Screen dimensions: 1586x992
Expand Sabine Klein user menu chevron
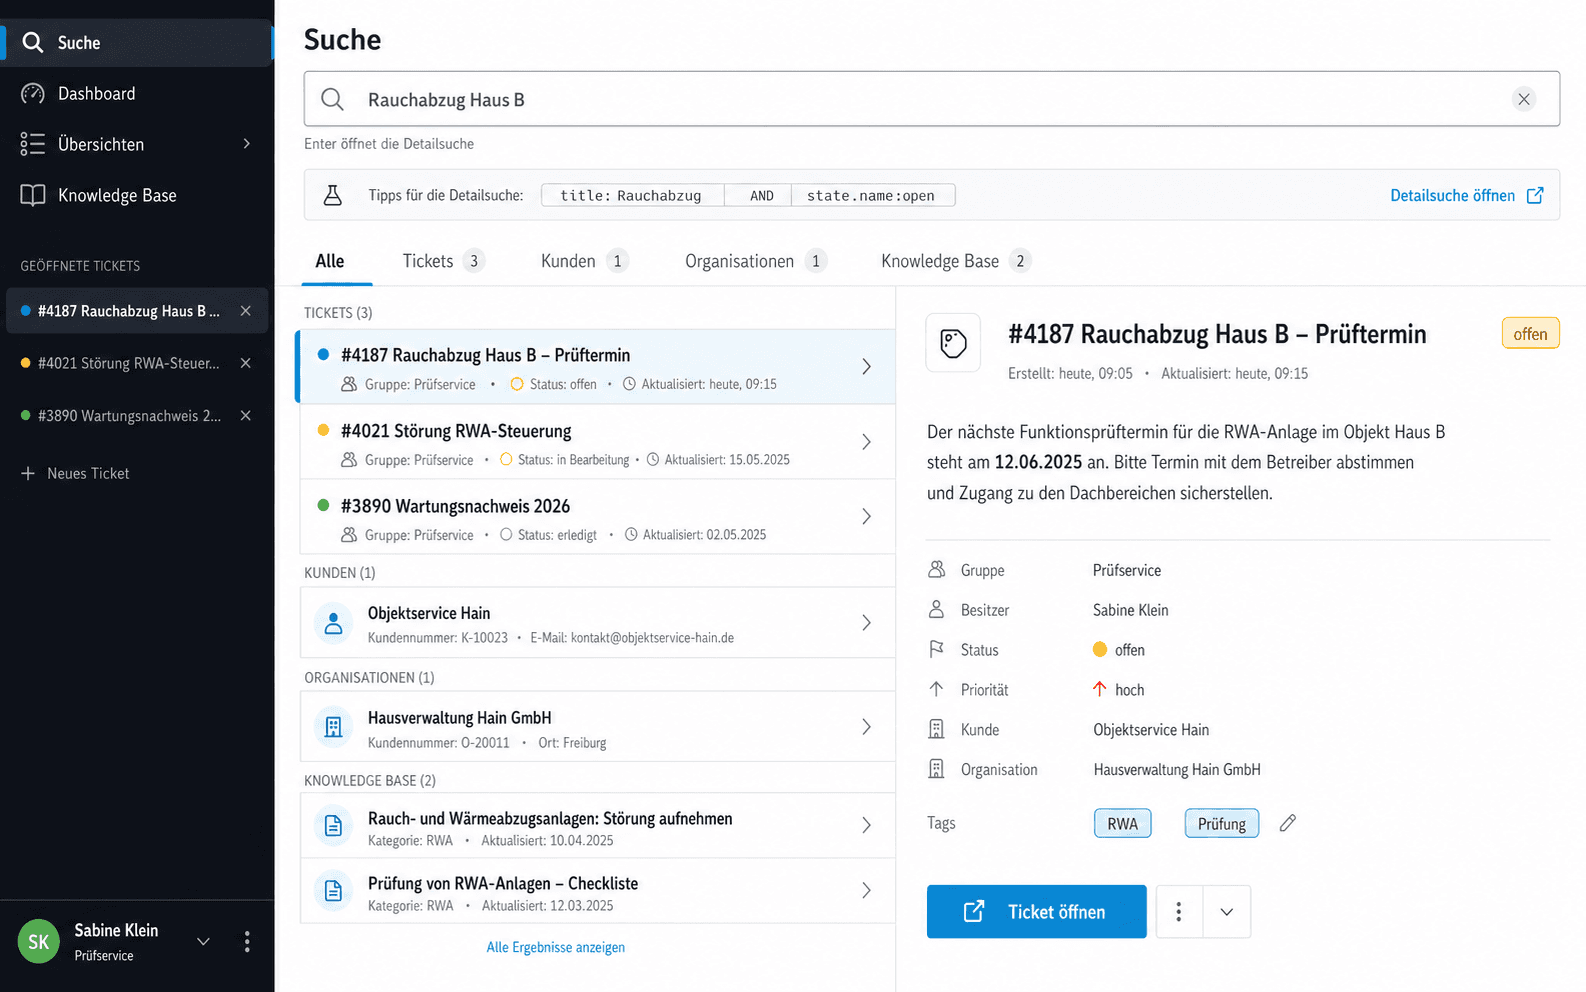(x=203, y=941)
